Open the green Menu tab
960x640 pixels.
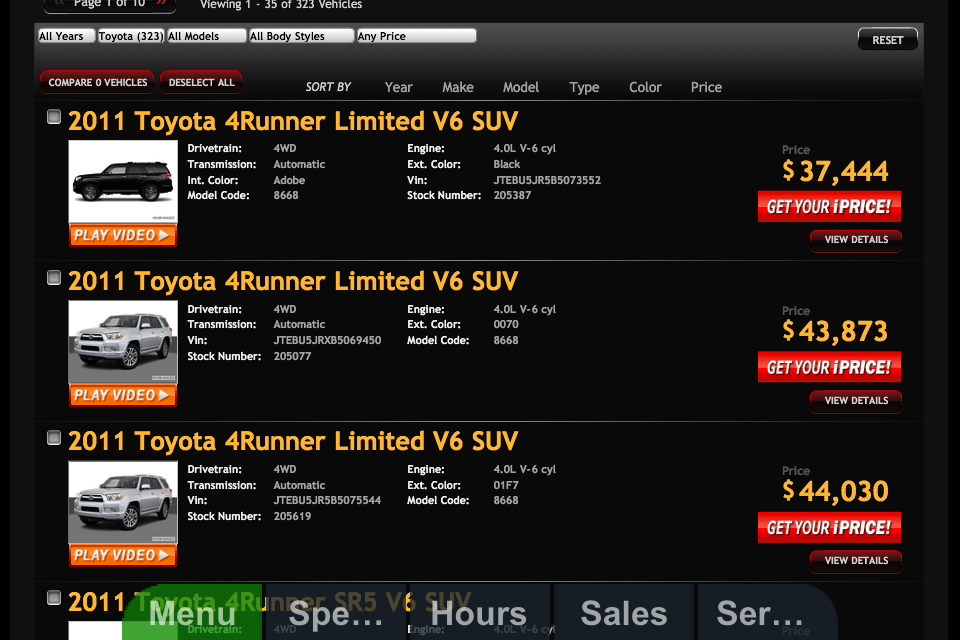pos(192,612)
